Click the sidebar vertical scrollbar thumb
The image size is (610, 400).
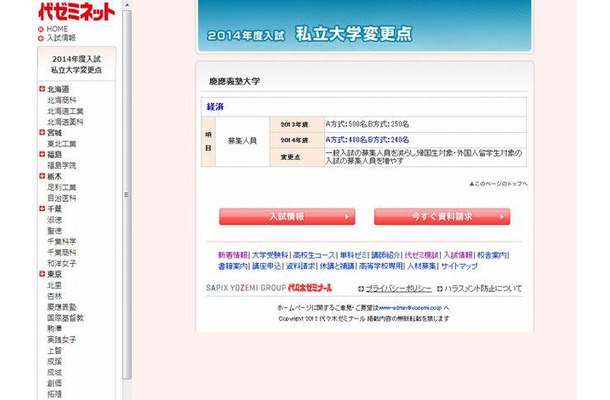[x=127, y=195]
